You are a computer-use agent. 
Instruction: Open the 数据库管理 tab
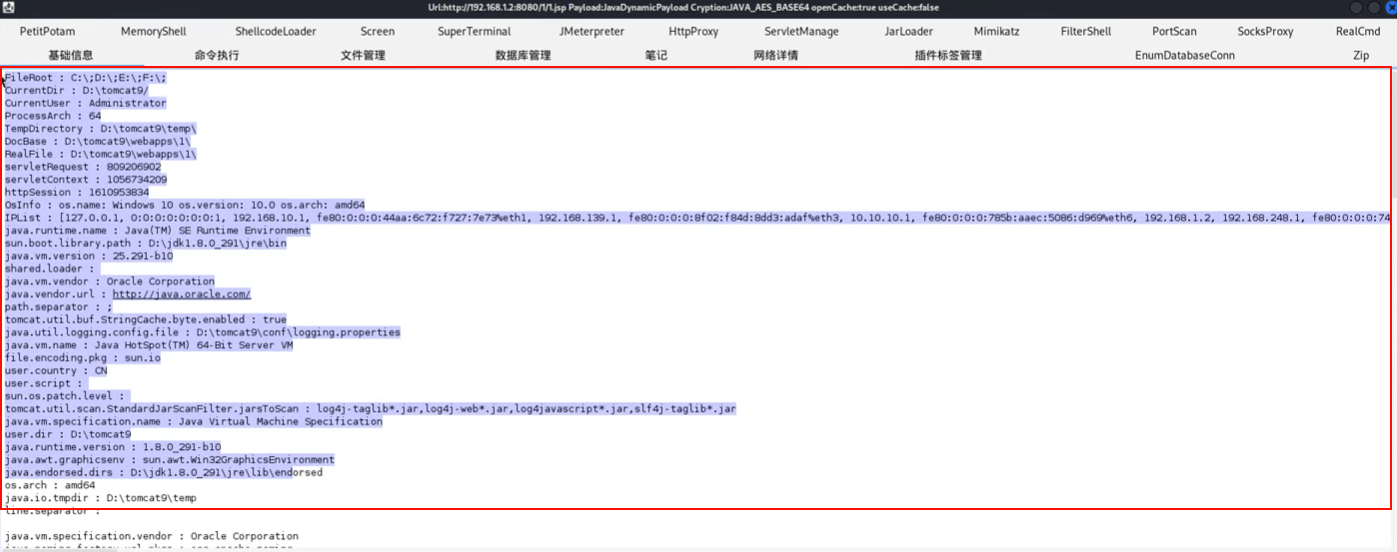pos(523,55)
